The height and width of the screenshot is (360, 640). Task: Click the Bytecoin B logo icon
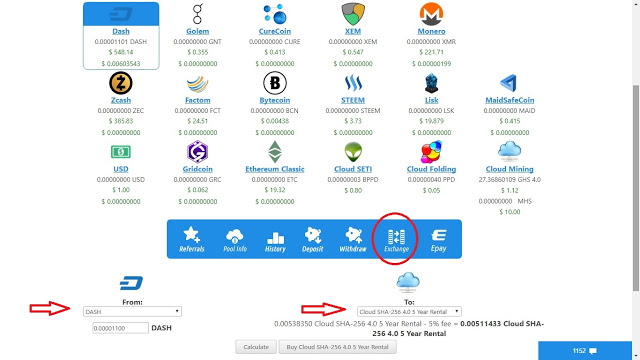click(275, 83)
